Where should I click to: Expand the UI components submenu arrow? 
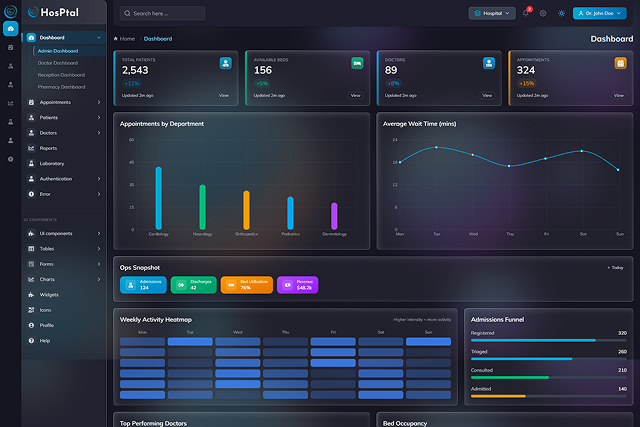pos(99,234)
